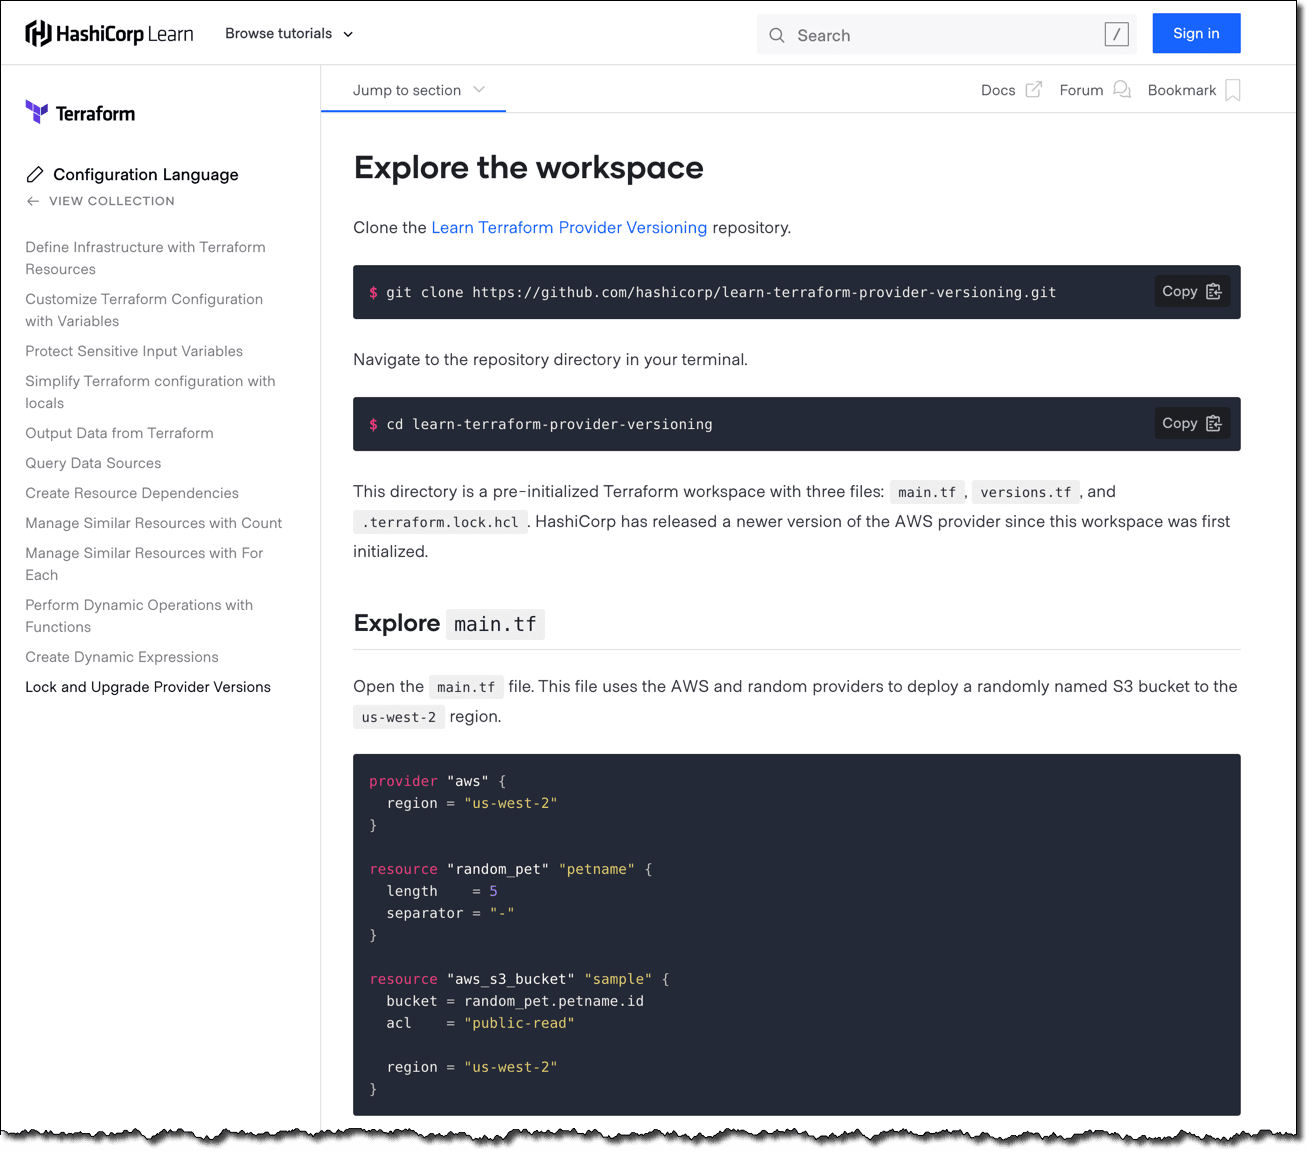Click the pencil icon beside Configuration Language
Image resolution: width=1307 pixels, height=1151 pixels.
point(35,175)
